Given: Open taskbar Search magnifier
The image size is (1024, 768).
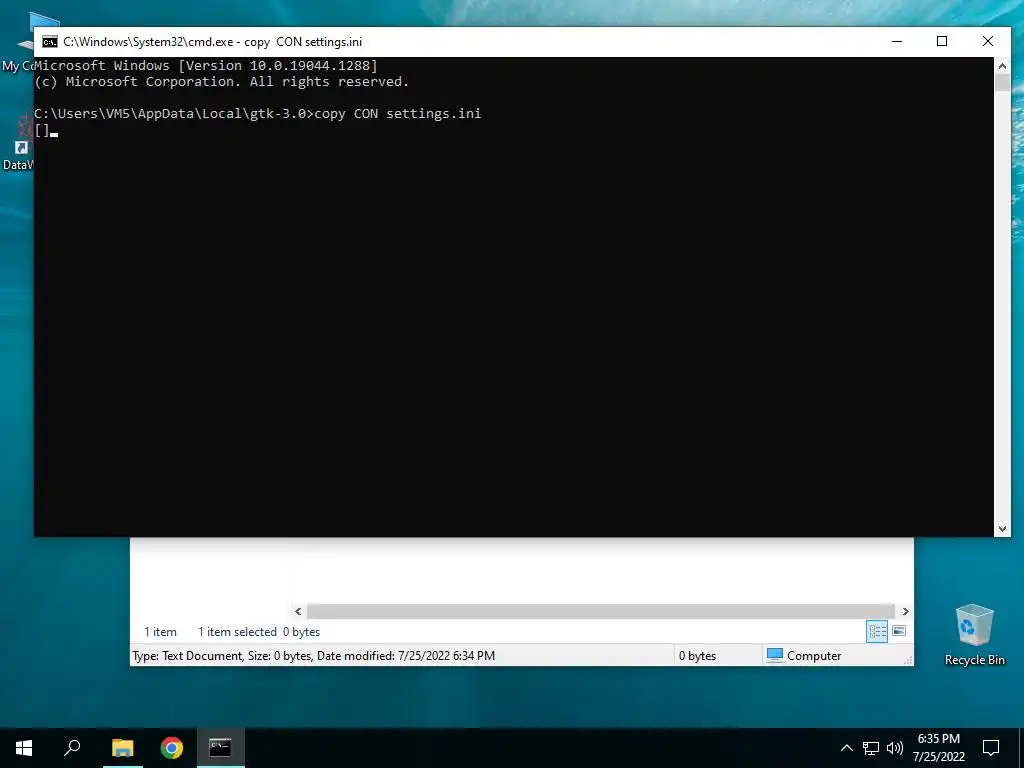Looking at the screenshot, I should 72,748.
